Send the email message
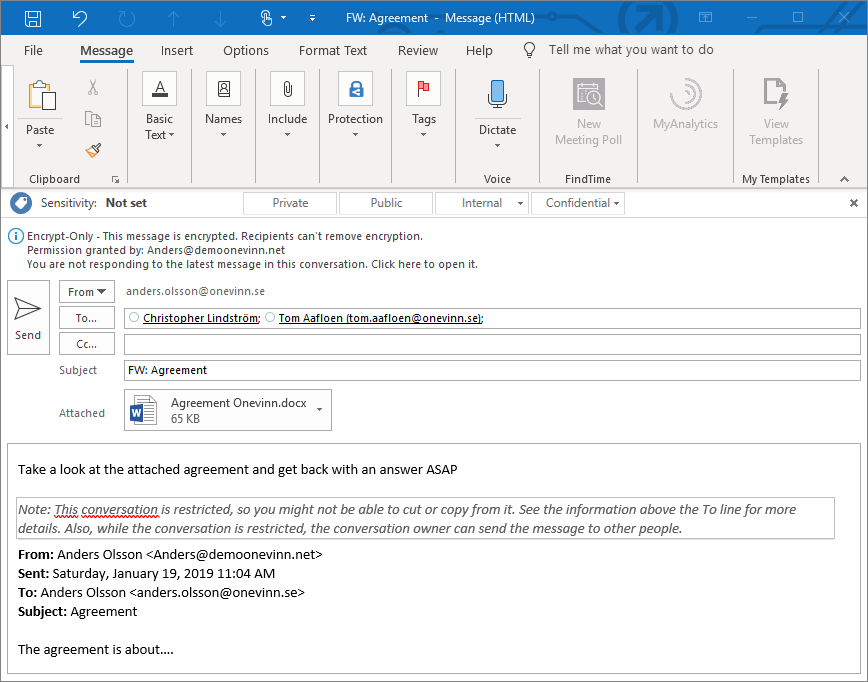The image size is (868, 682). click(x=28, y=318)
